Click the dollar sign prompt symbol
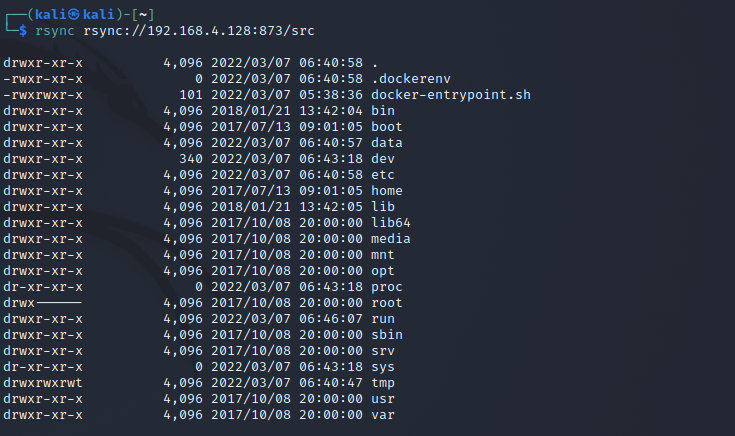This screenshot has width=735, height=436. [22, 31]
